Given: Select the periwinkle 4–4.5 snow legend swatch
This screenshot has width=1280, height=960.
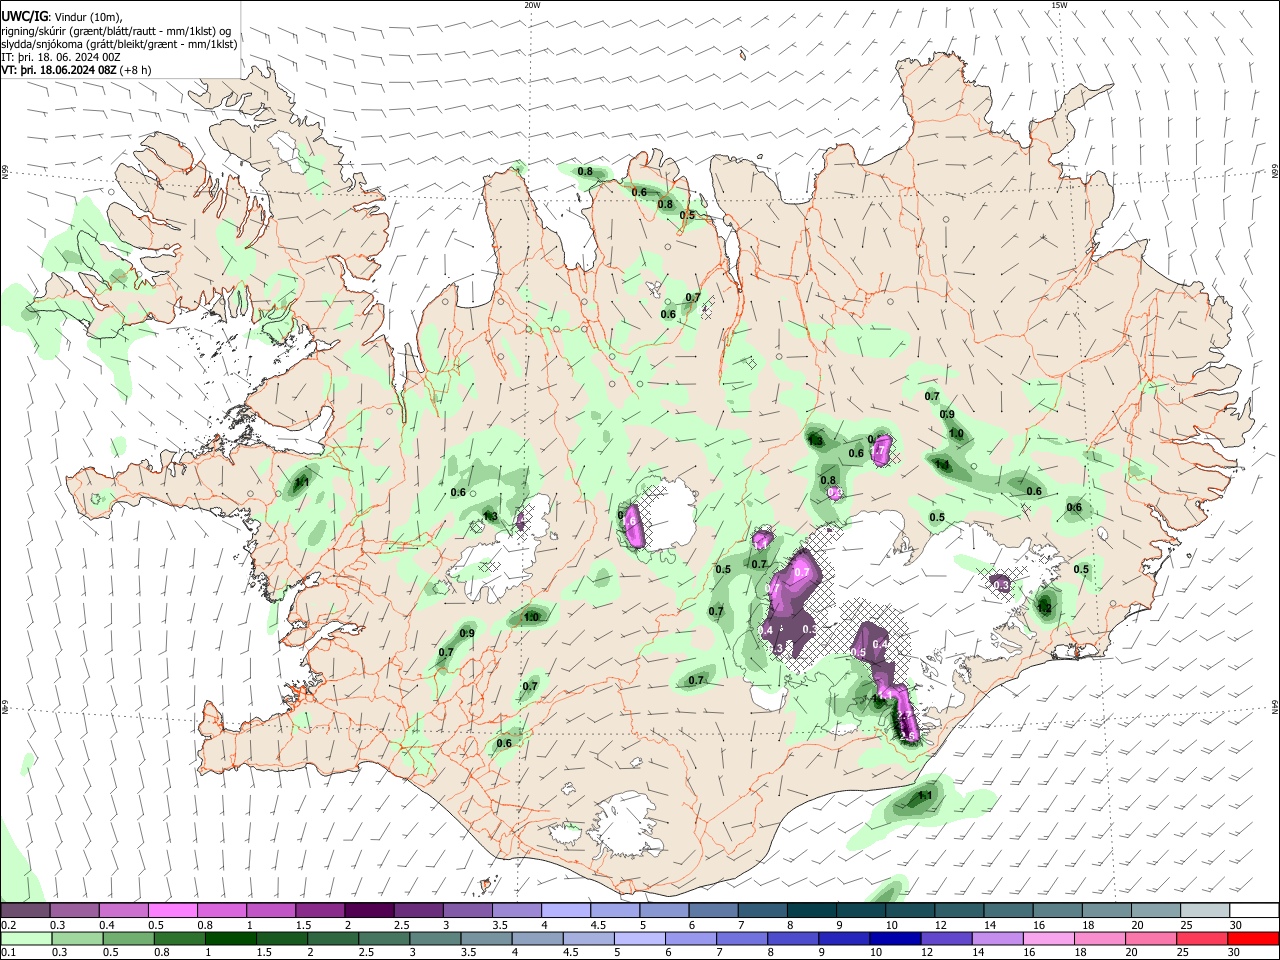Looking at the screenshot, I should pos(565,910).
